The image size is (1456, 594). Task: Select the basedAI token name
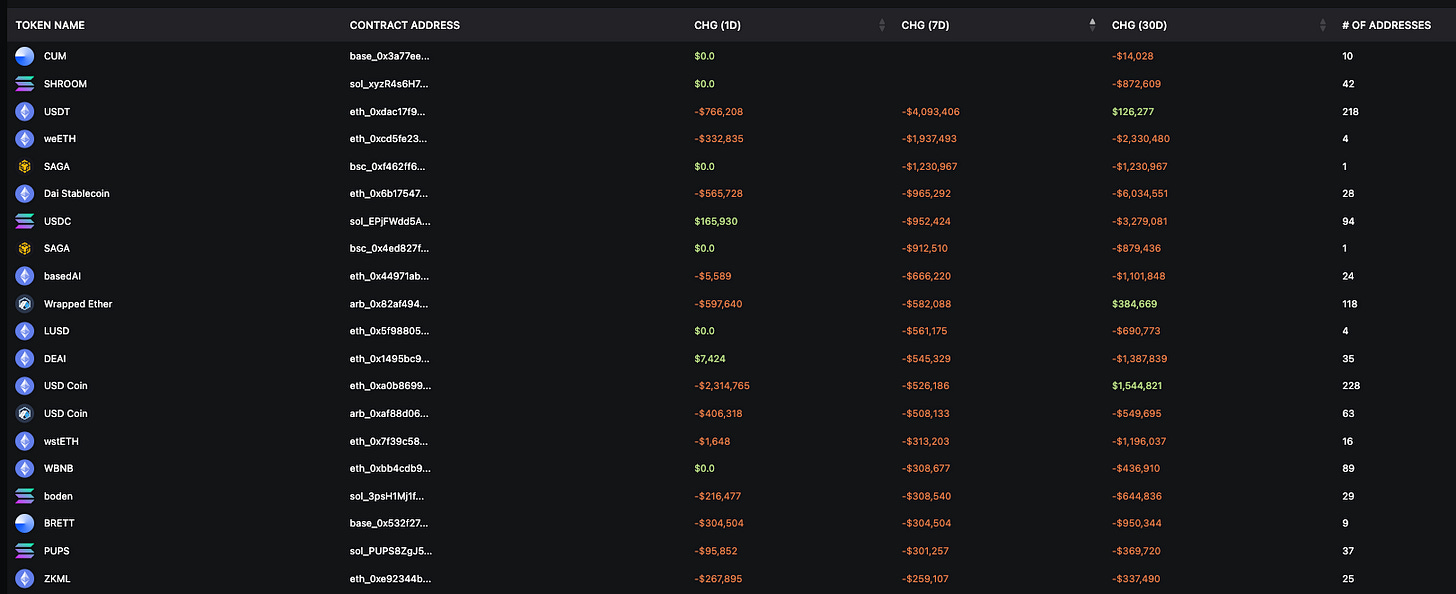pyautogui.click(x=62, y=276)
